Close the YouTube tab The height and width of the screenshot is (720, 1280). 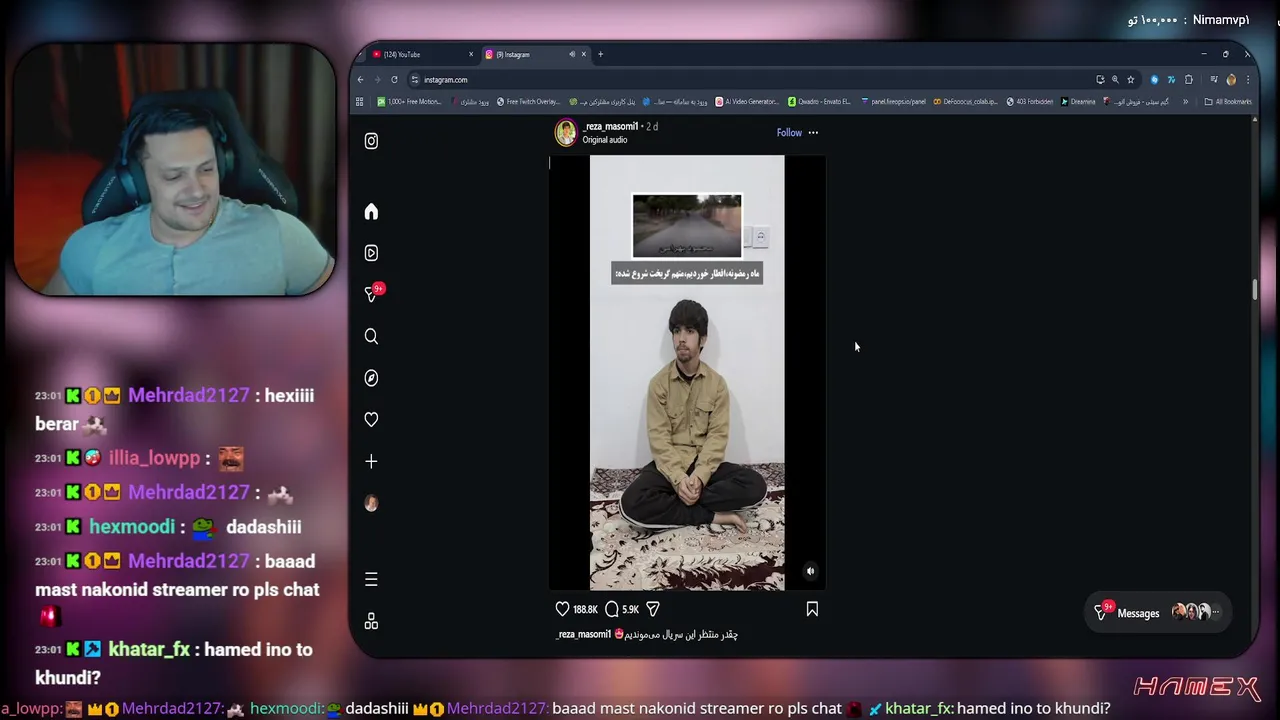pos(471,54)
